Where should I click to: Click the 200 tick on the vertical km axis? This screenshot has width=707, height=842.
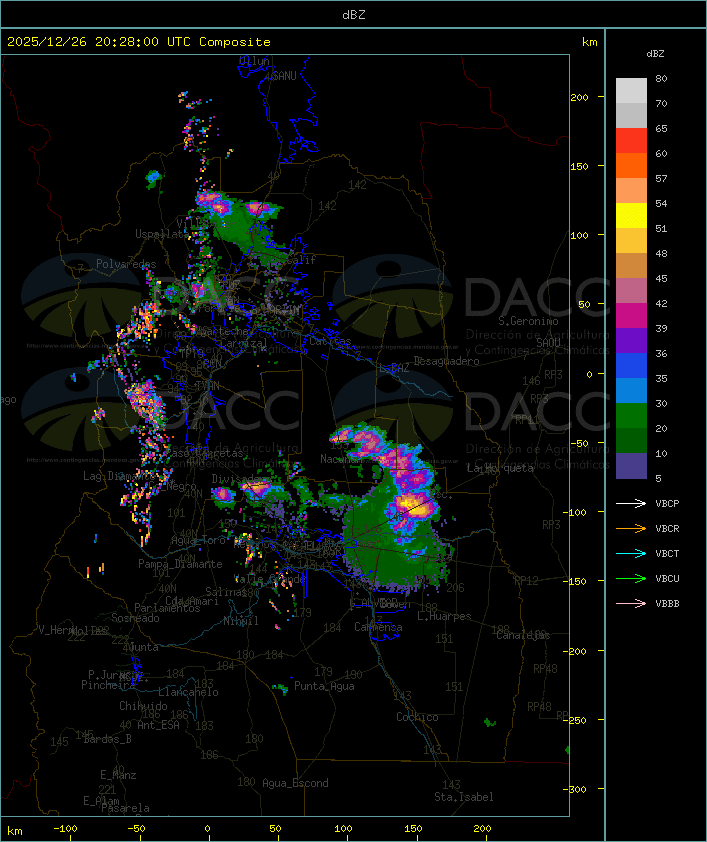579,97
